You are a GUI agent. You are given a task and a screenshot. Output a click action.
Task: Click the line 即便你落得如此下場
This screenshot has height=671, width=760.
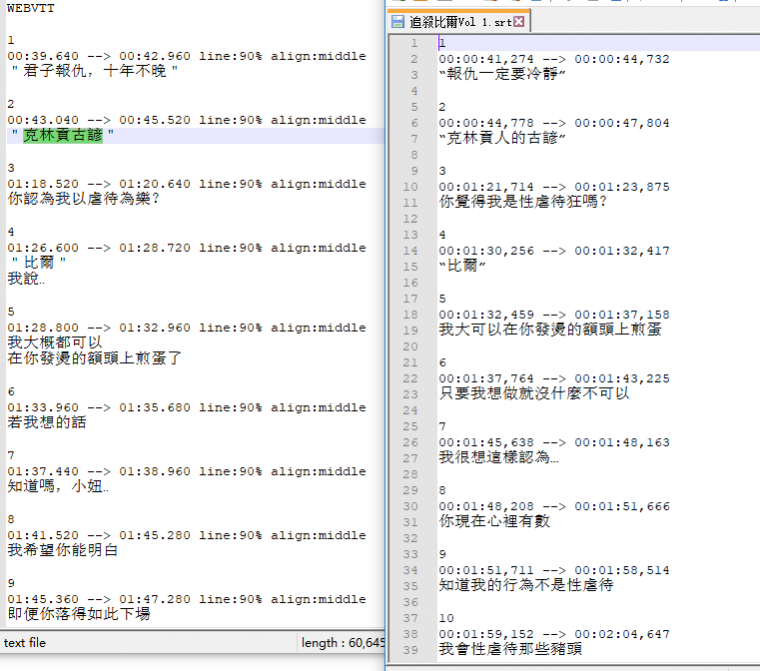(x=79, y=614)
